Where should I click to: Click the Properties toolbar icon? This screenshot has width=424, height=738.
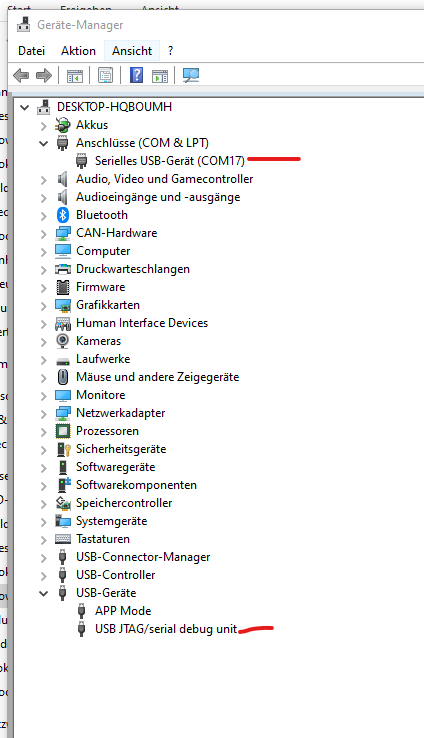[105, 75]
